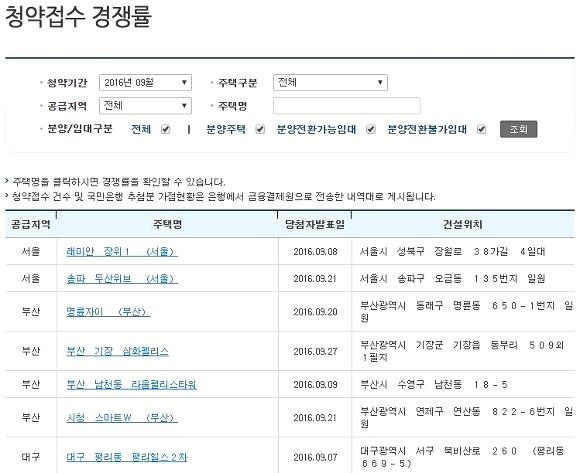The width and height of the screenshot is (580, 473).
Task: Click the 분양/임대구분 filter label
Action: pyautogui.click(x=80, y=129)
